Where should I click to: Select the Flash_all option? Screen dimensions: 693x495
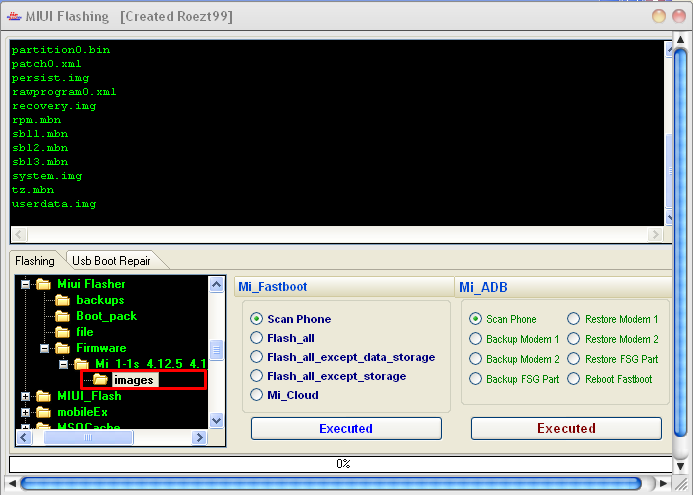coord(256,338)
